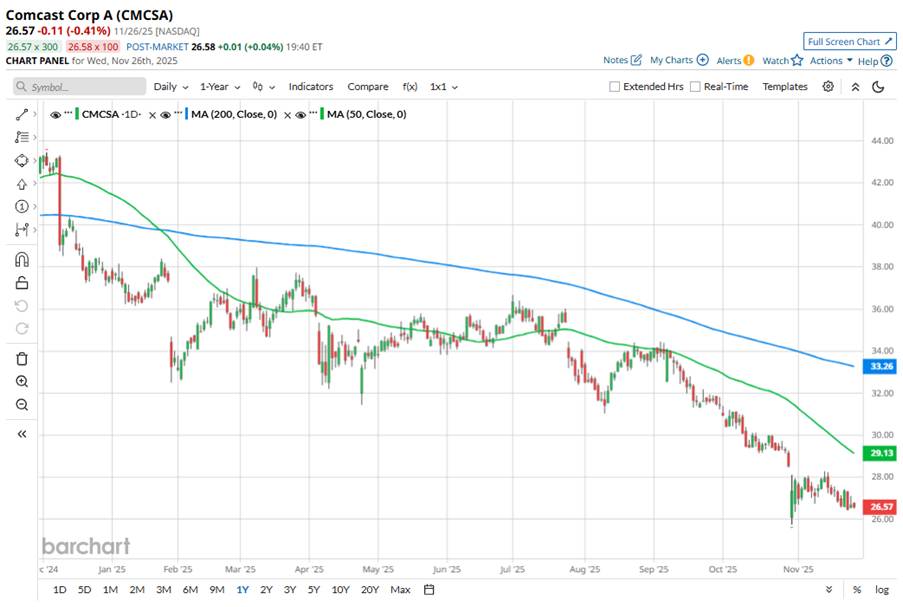Open chart settings gear icon

[x=828, y=87]
